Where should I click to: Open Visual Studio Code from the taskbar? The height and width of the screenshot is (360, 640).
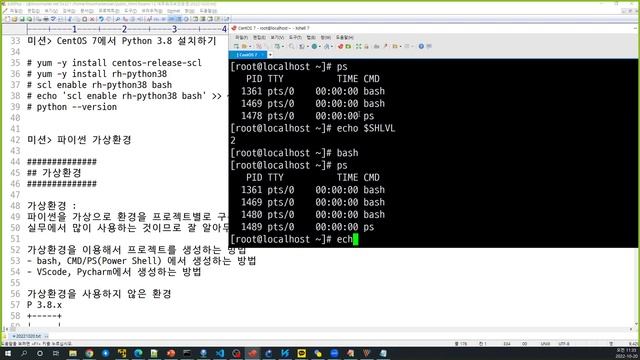pos(220,353)
